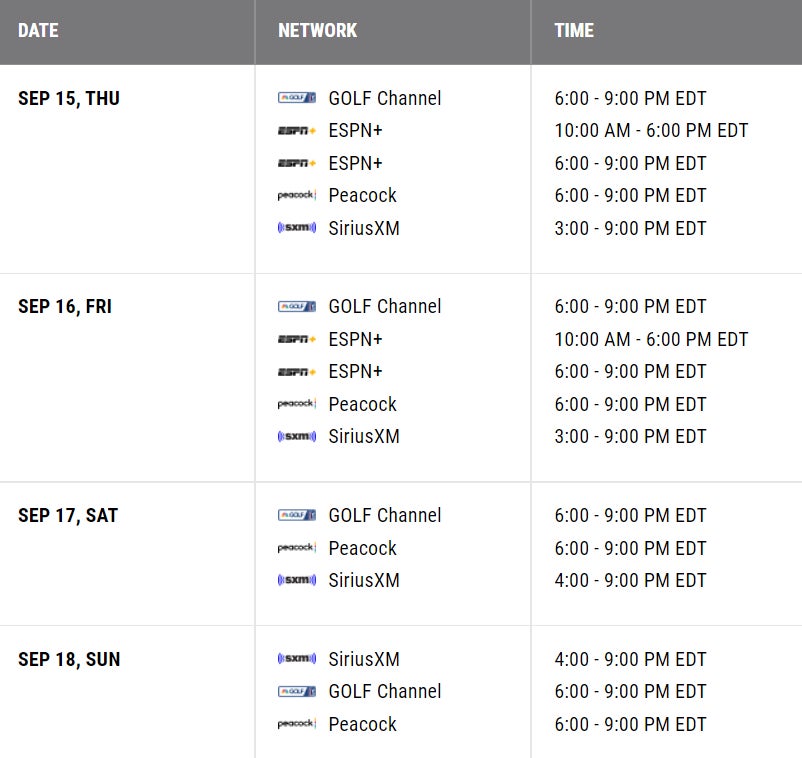The height and width of the screenshot is (758, 802).
Task: Click the SiriusXM logo for Sunday
Action: (297, 659)
